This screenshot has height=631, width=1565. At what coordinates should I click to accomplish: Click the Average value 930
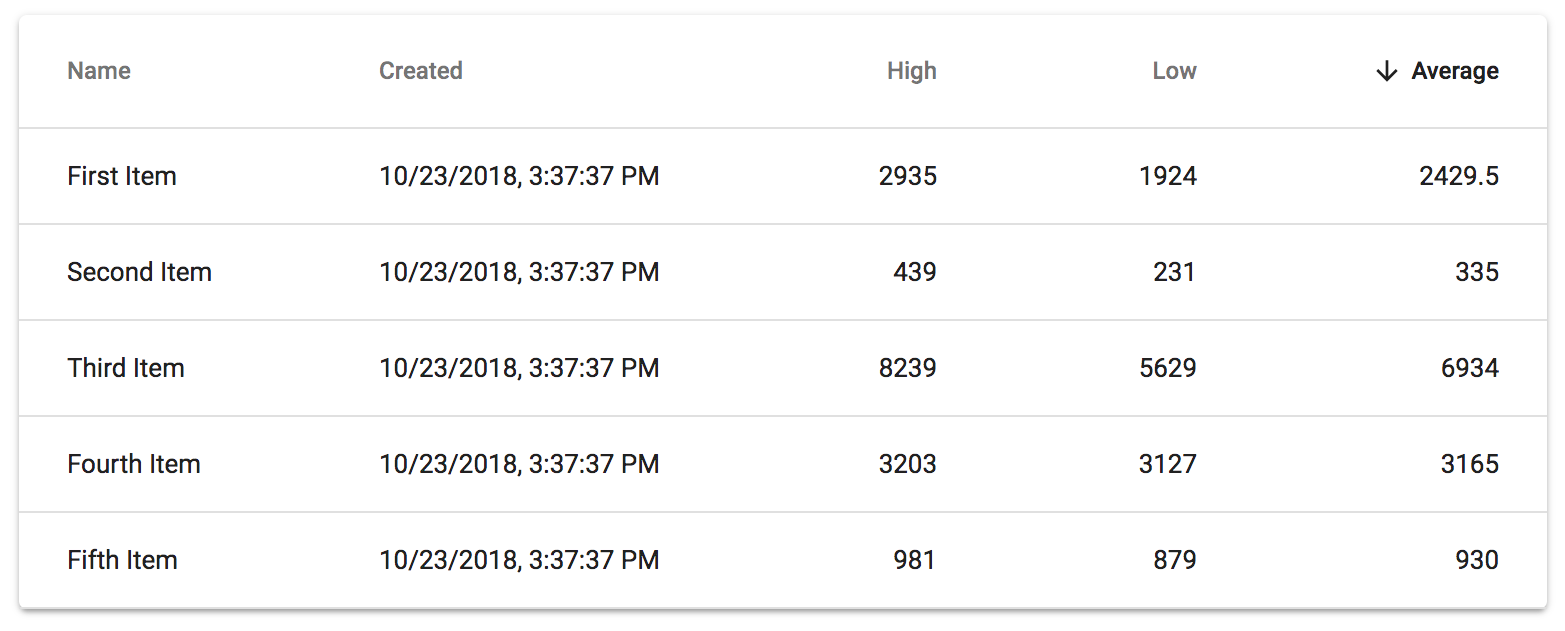coord(1477,560)
